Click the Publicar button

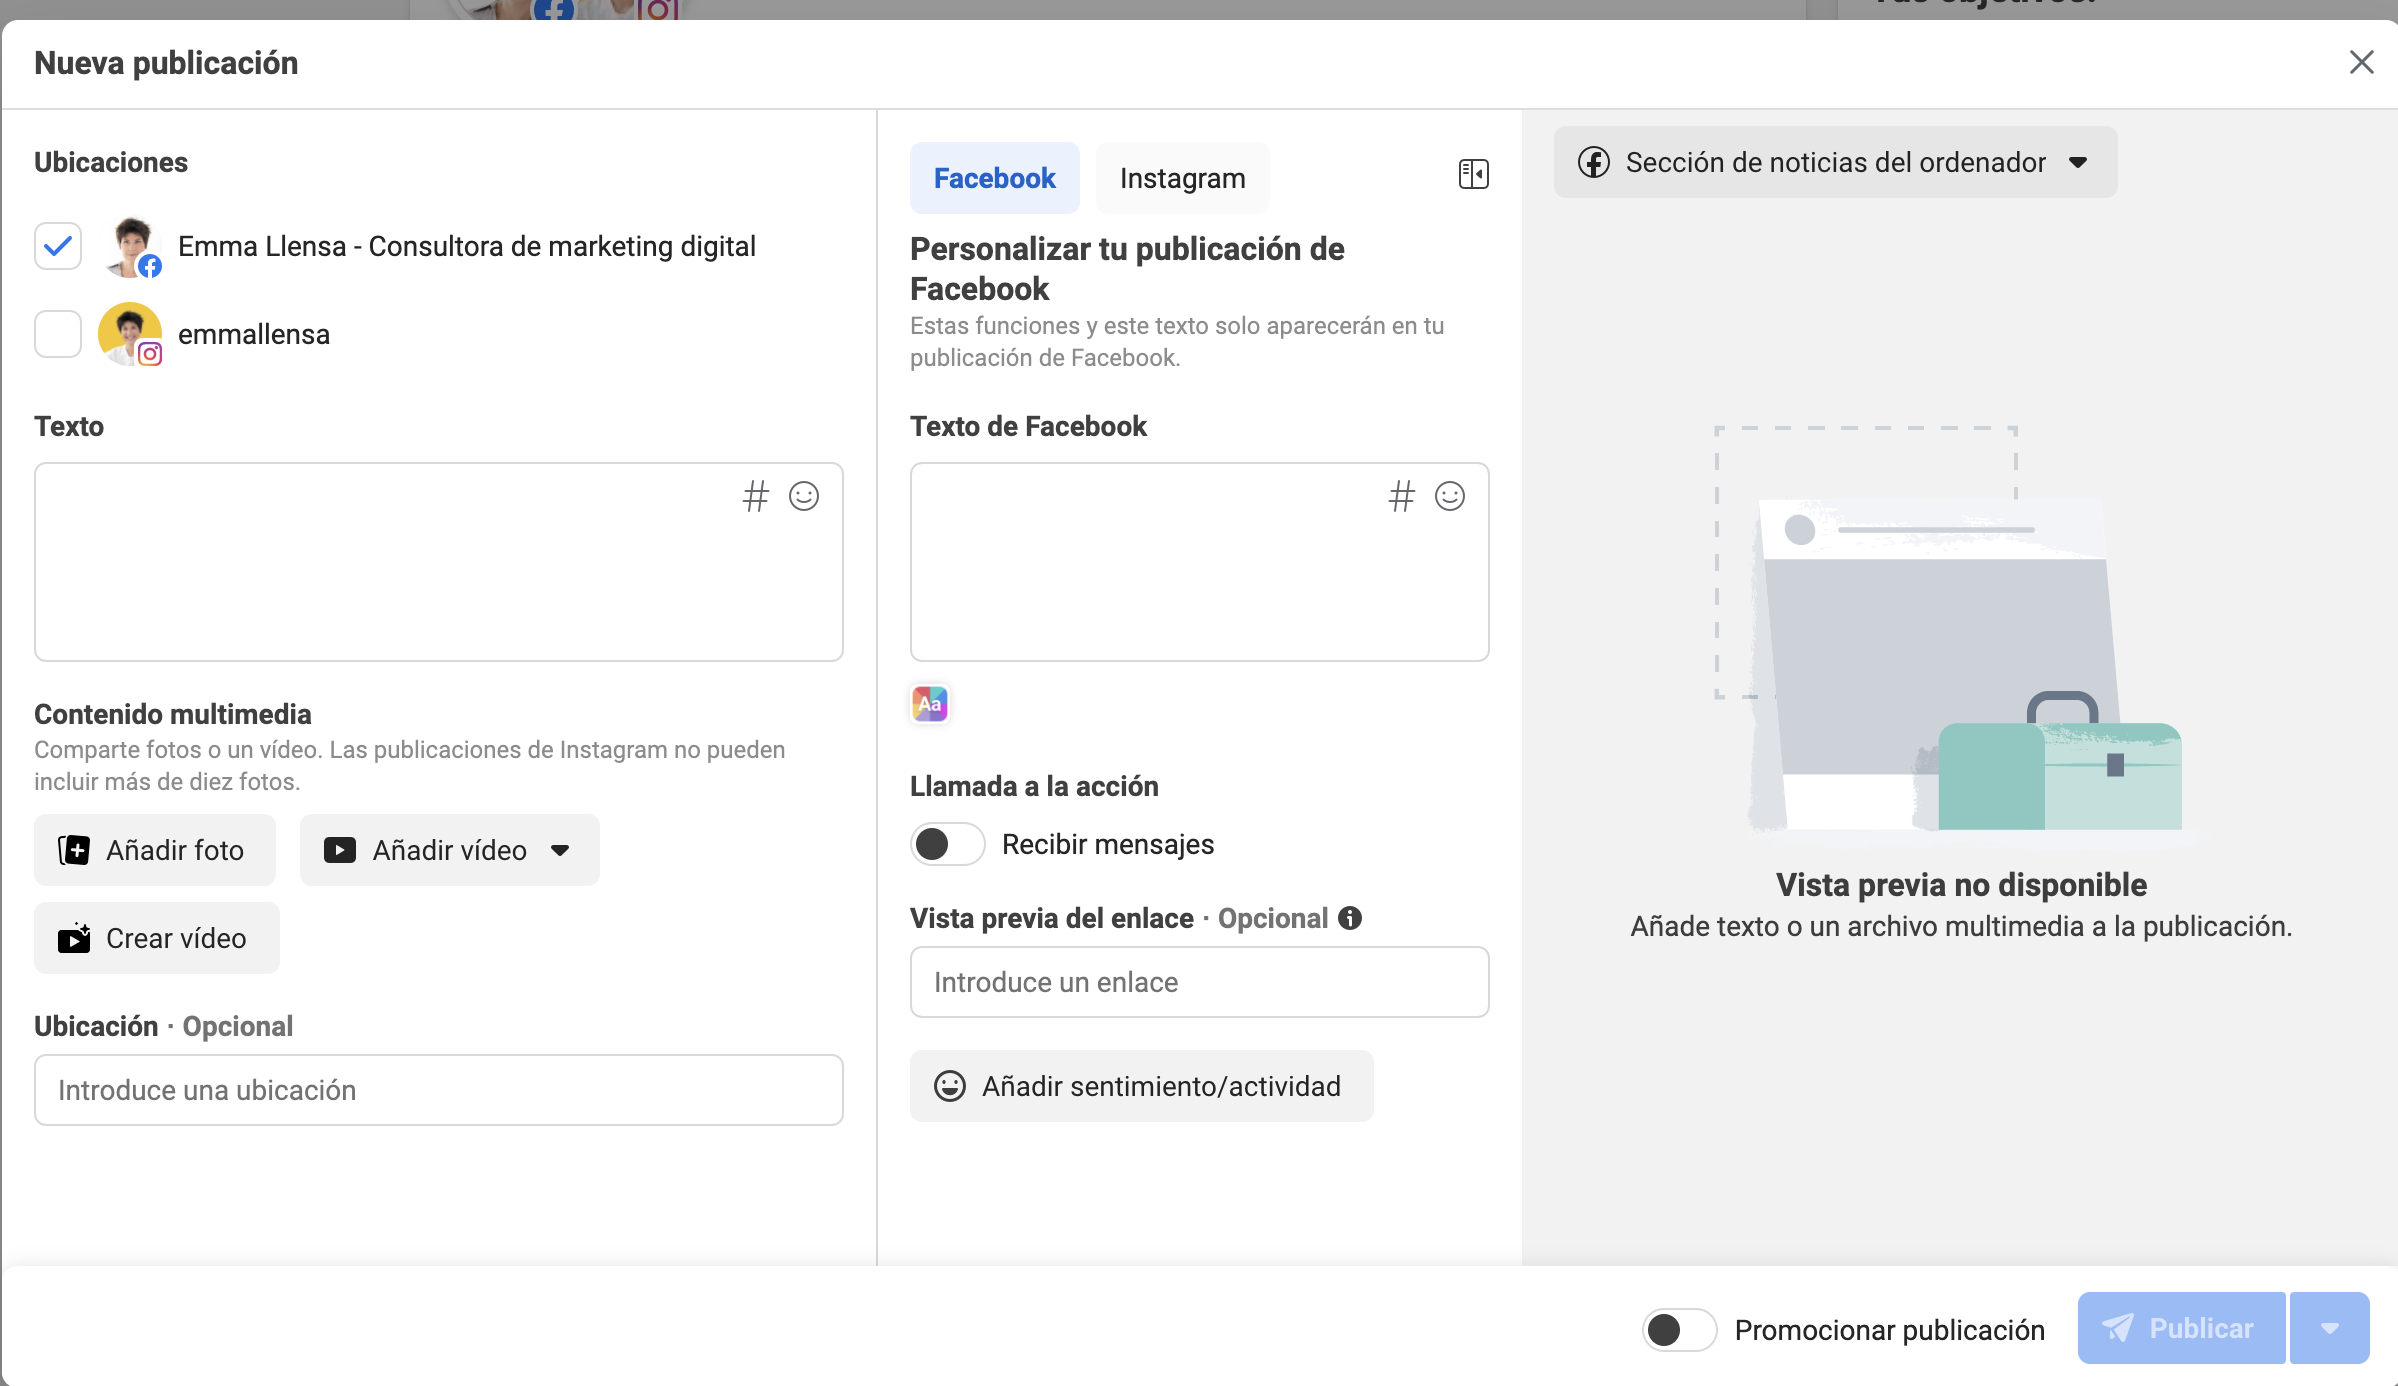point(2182,1328)
